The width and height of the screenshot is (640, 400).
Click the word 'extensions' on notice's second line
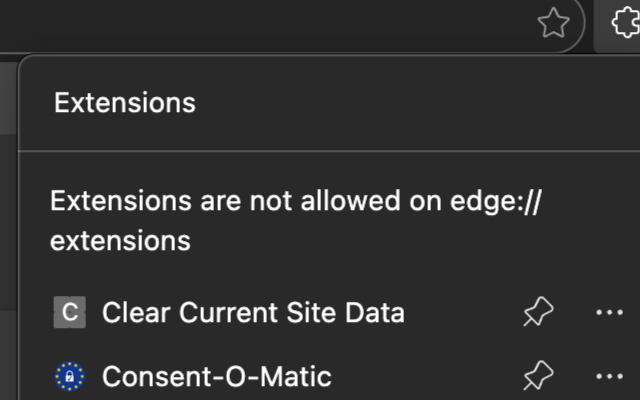click(120, 241)
